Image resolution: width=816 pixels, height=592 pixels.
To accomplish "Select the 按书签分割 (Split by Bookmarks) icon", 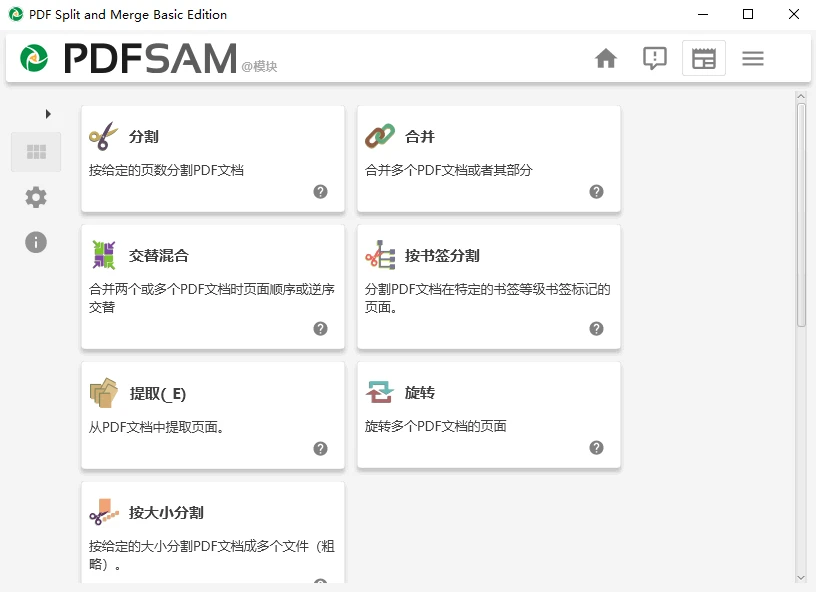I will pos(382,256).
